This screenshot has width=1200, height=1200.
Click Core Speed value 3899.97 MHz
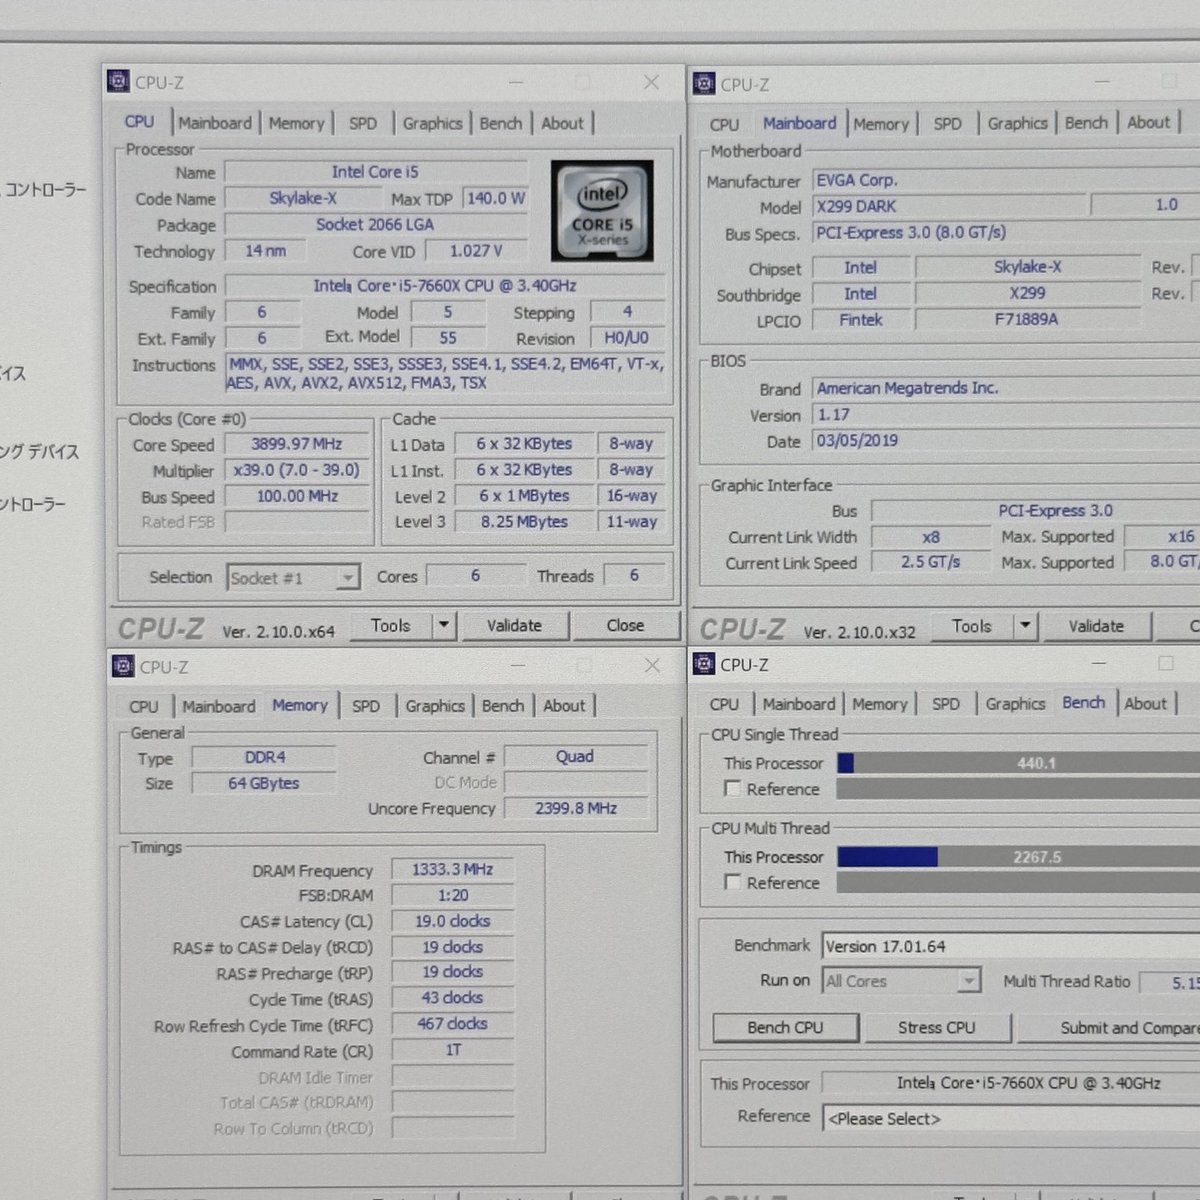tap(297, 444)
